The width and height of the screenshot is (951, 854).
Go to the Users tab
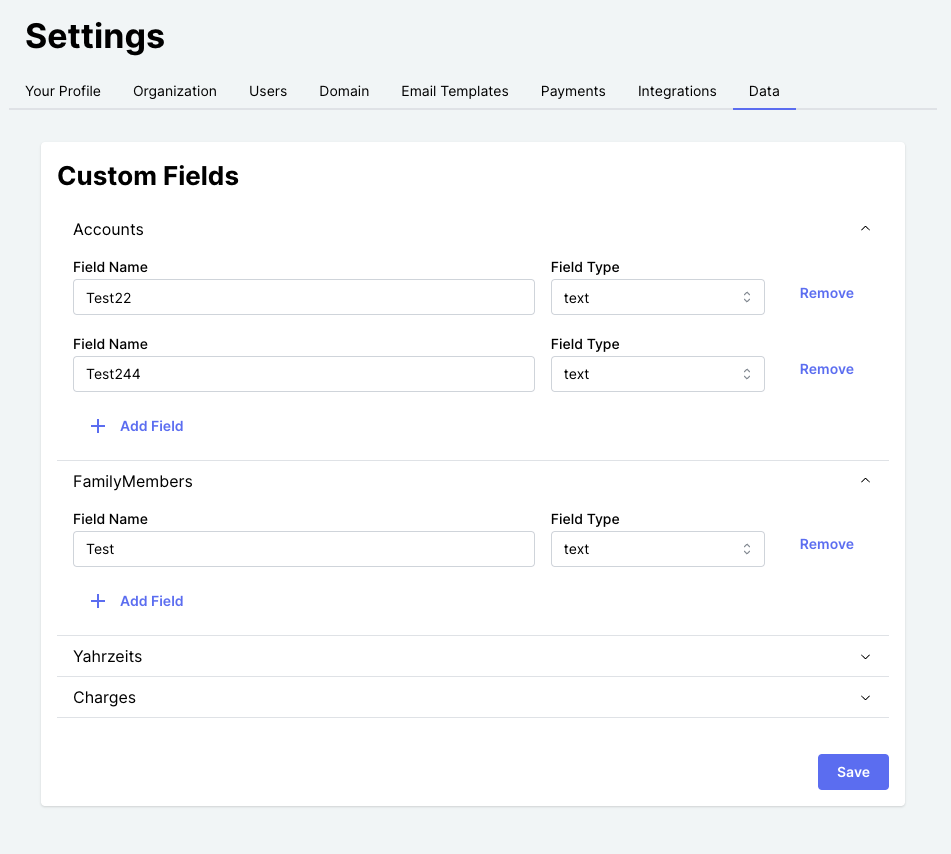point(268,91)
